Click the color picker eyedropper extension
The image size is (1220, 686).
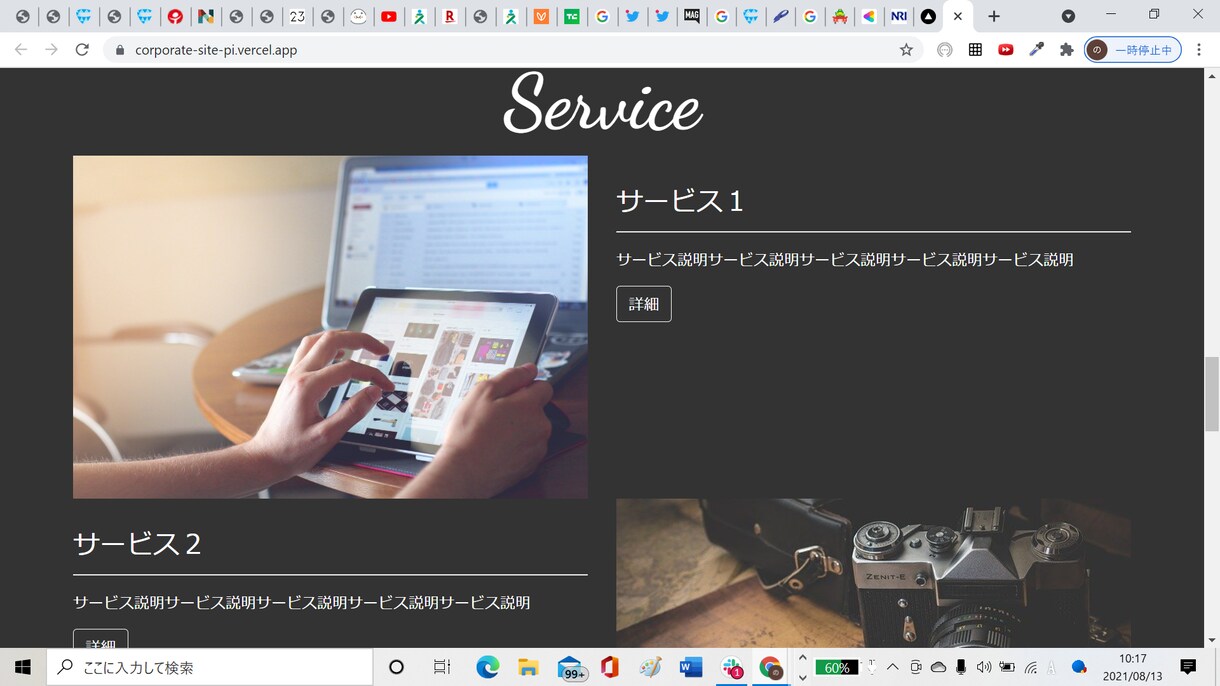[1036, 49]
